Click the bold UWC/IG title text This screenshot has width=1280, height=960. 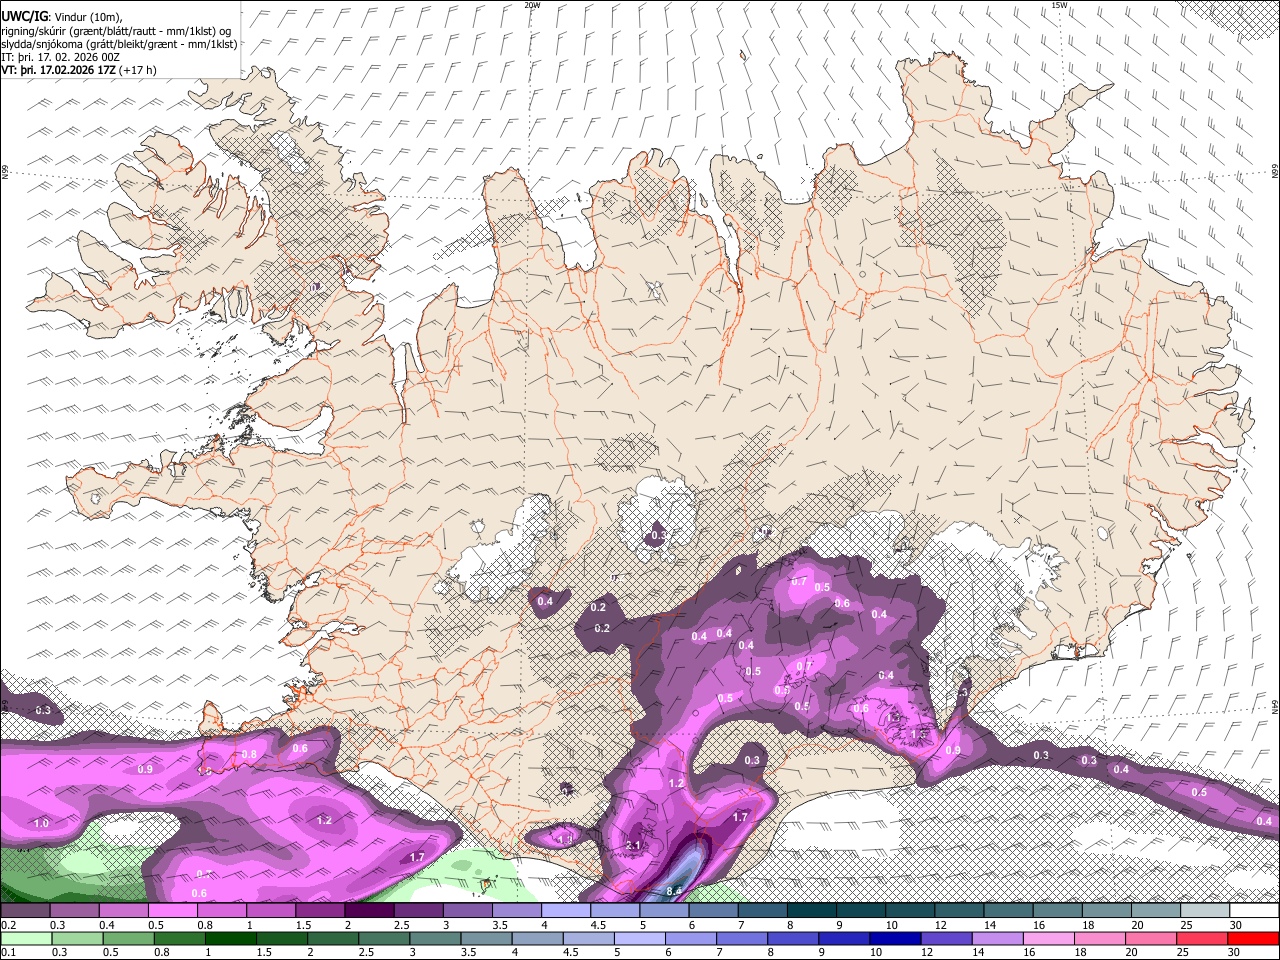click(x=24, y=16)
